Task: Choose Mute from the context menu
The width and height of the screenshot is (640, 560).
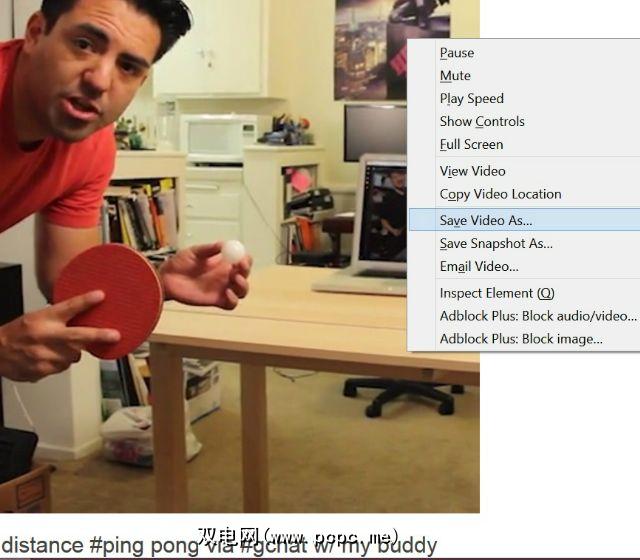Action: point(524,76)
